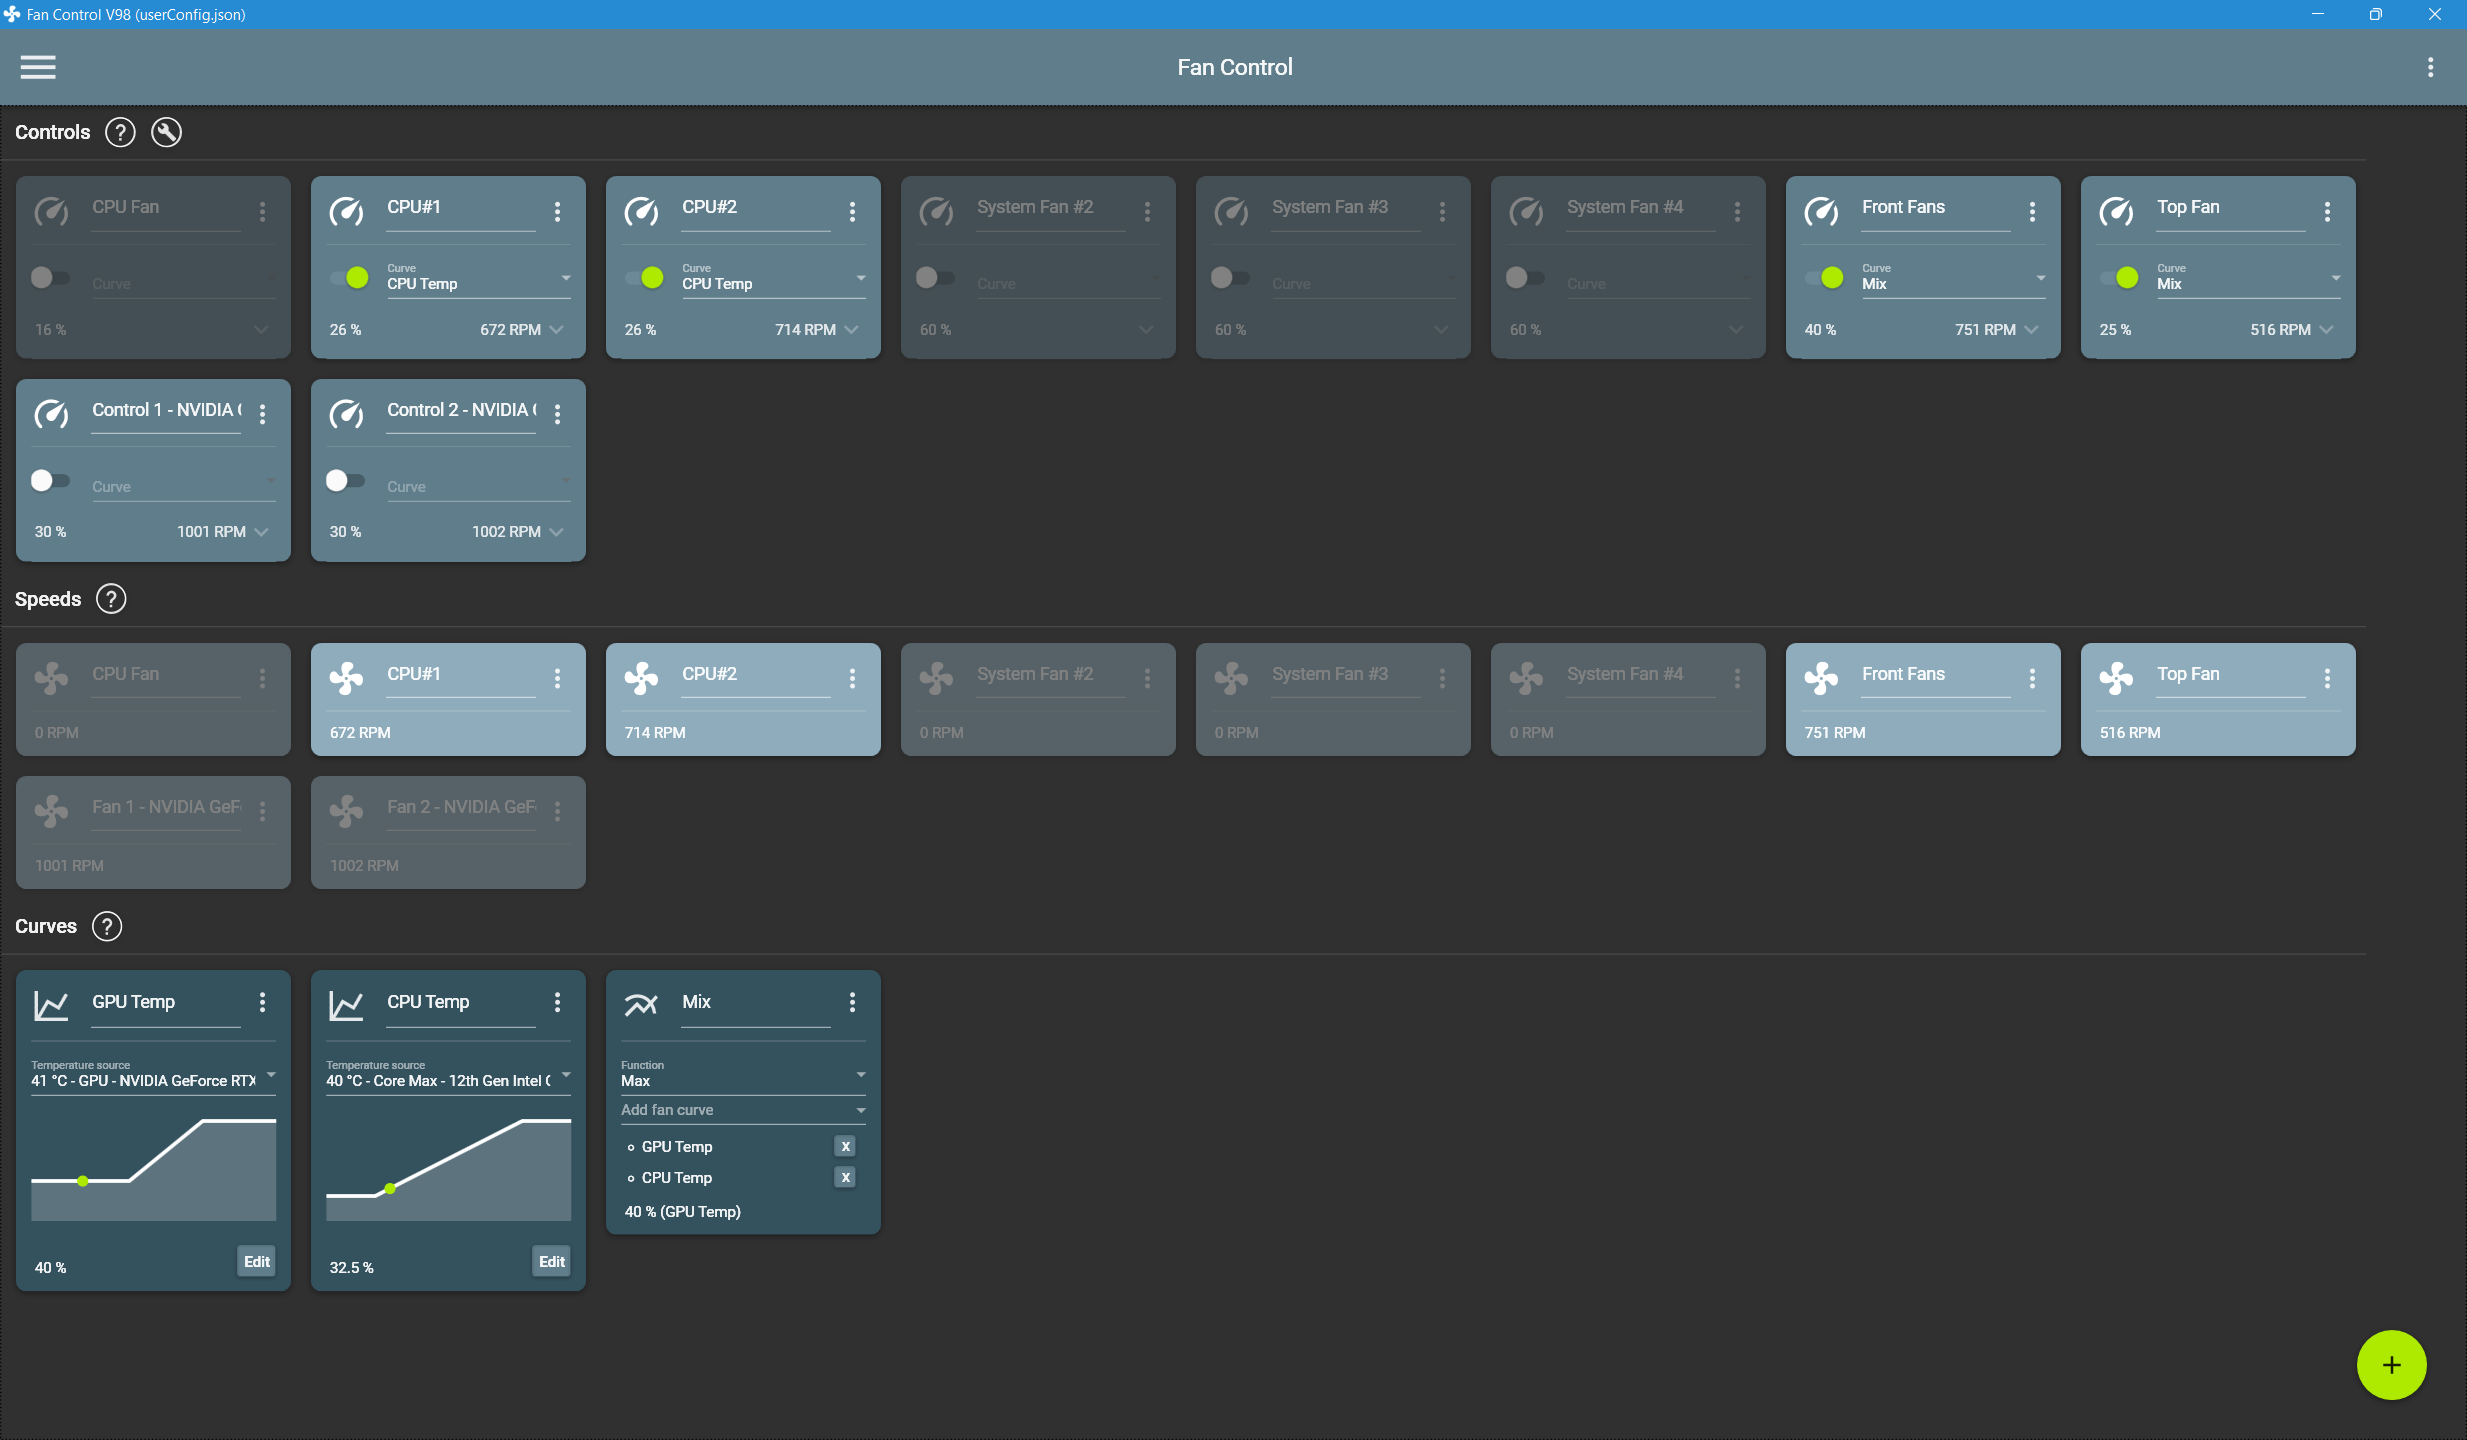Viewport: 2467px width, 1440px height.
Task: Click Edit on the GPU Temp curve
Action: pyautogui.click(x=256, y=1262)
